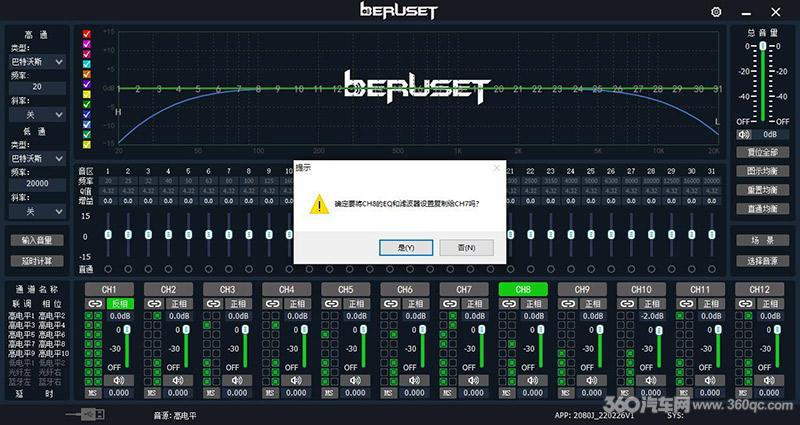
Task: Mute CH1 with its speaker icon
Action: click(119, 381)
